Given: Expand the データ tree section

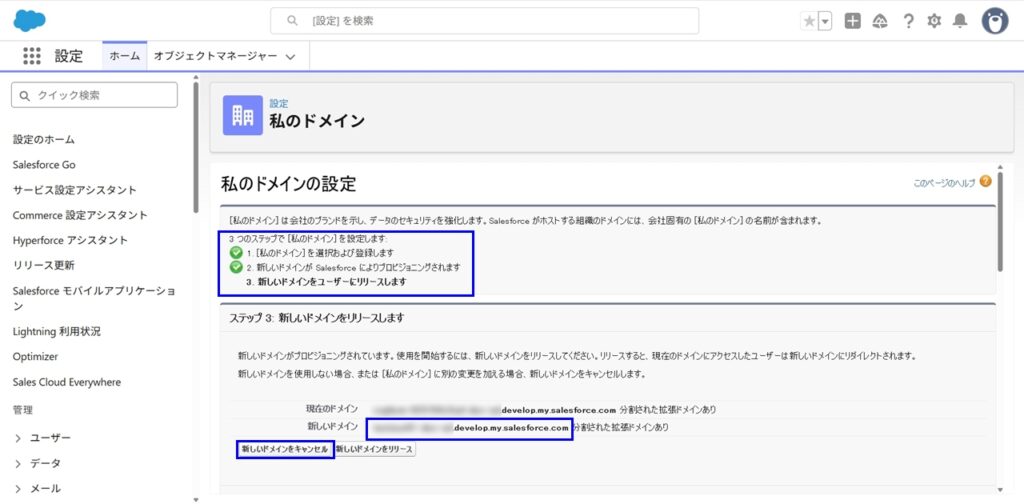Looking at the screenshot, I should tap(19, 463).
